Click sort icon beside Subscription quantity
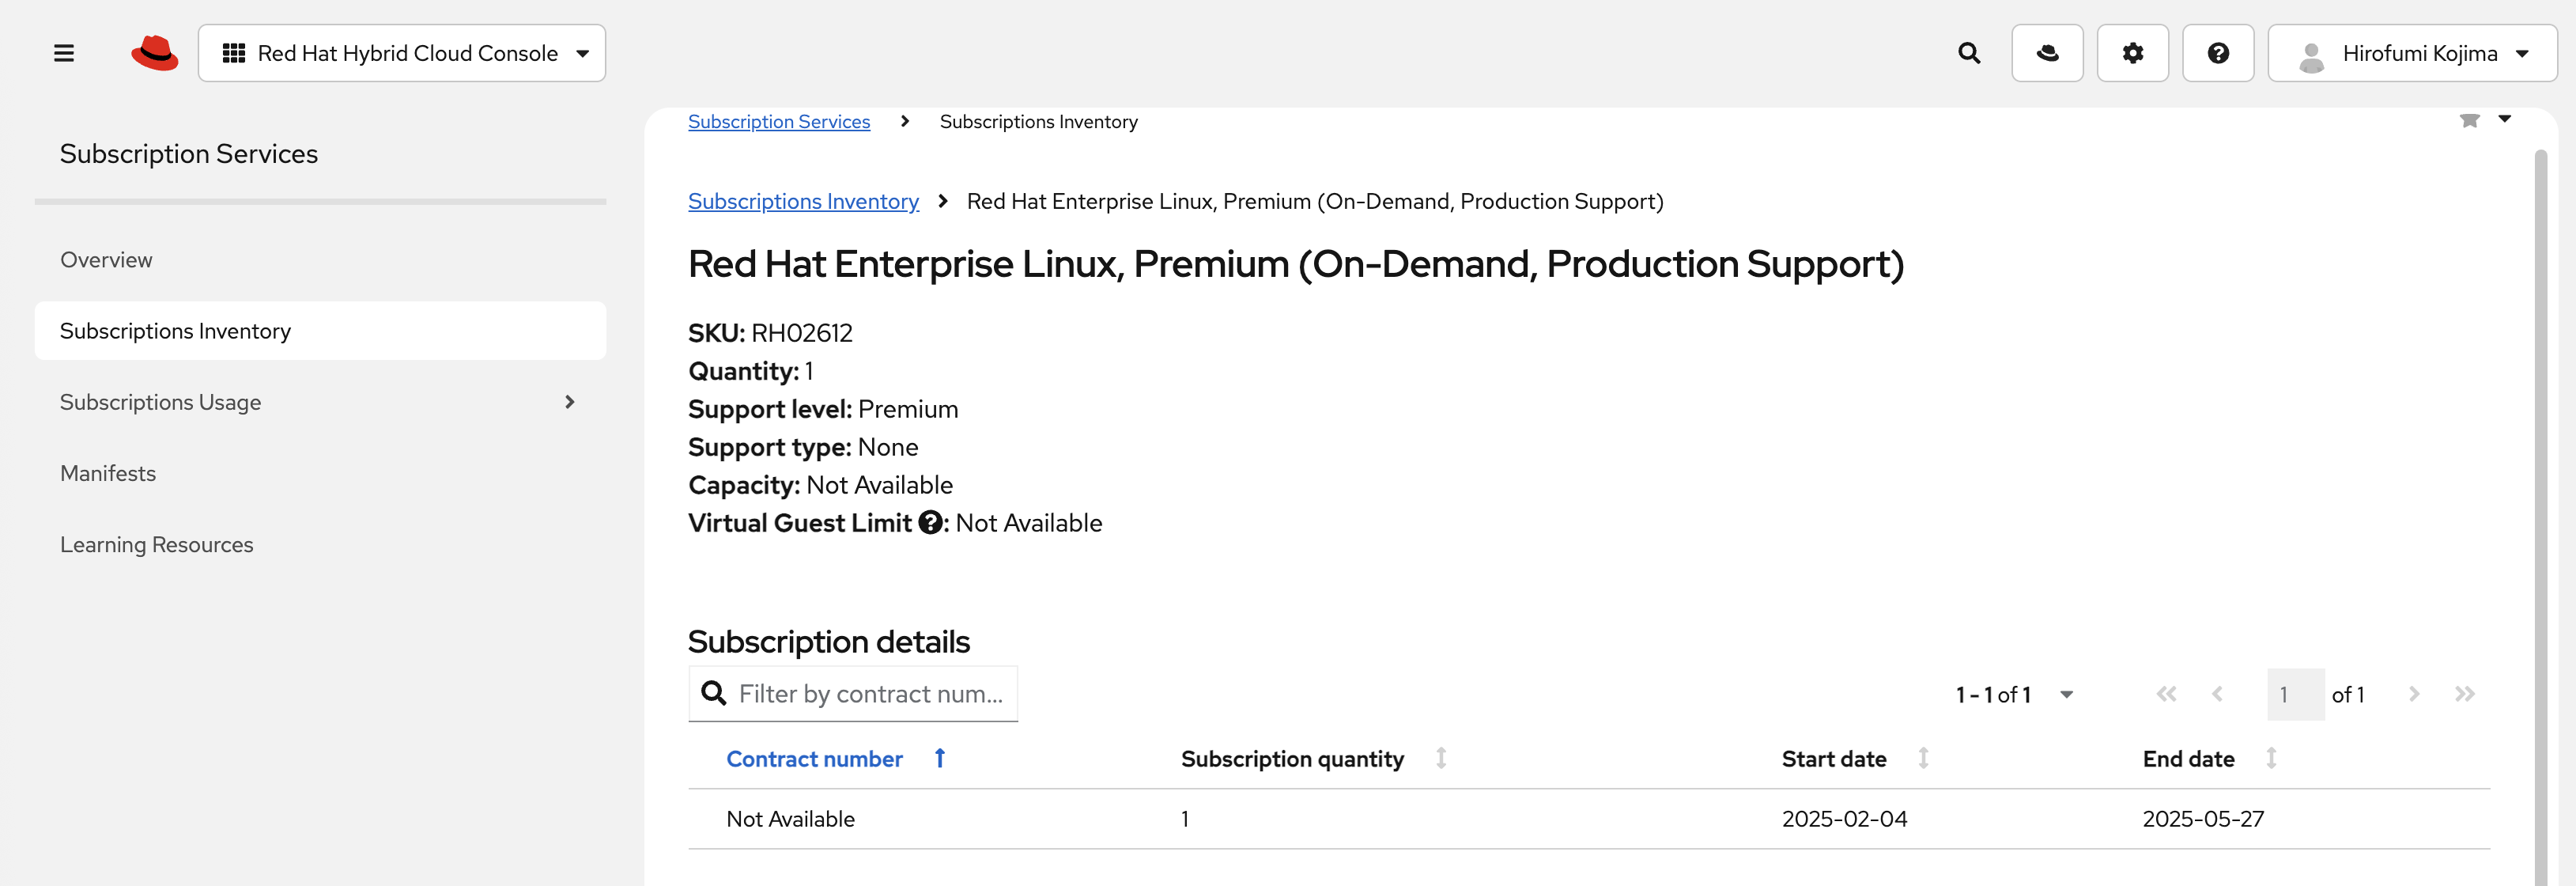The width and height of the screenshot is (2576, 886). click(x=1441, y=759)
